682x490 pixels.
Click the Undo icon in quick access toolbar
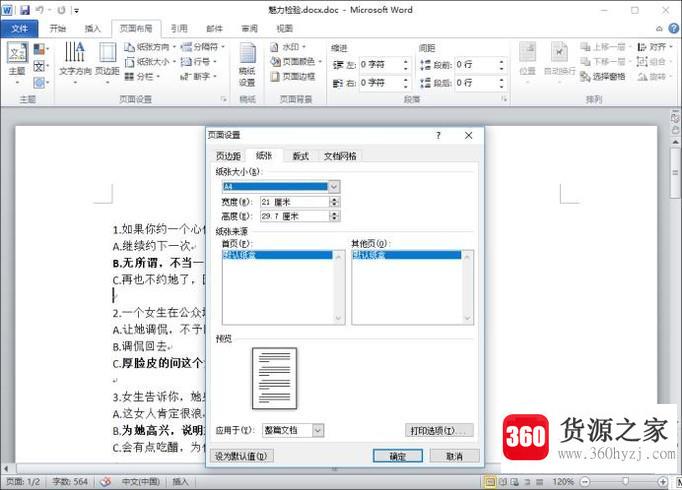tap(40, 10)
